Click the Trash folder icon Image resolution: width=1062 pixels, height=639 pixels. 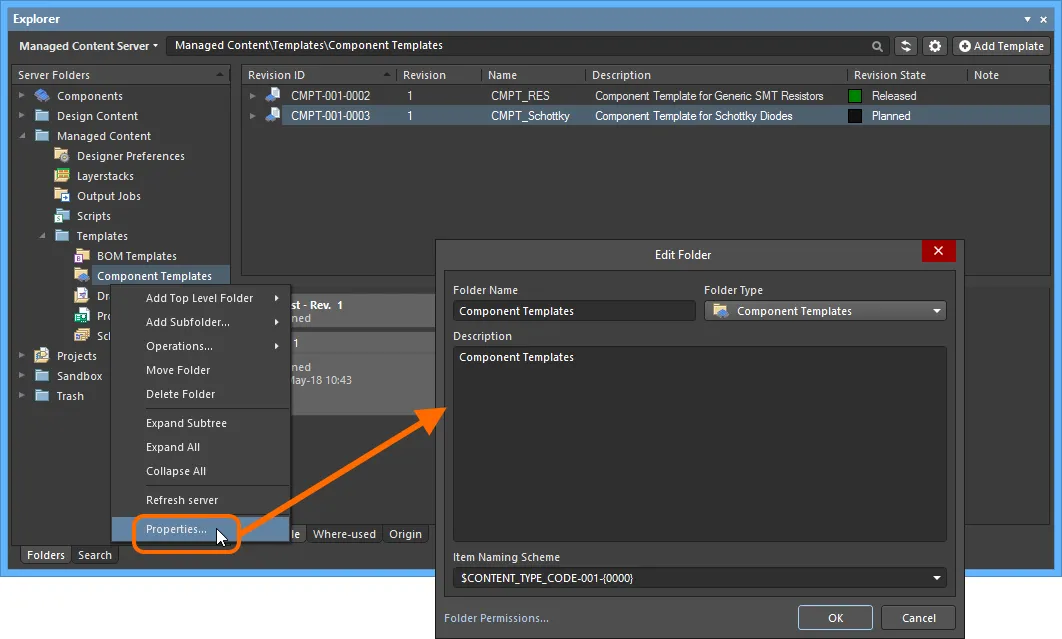coord(42,395)
